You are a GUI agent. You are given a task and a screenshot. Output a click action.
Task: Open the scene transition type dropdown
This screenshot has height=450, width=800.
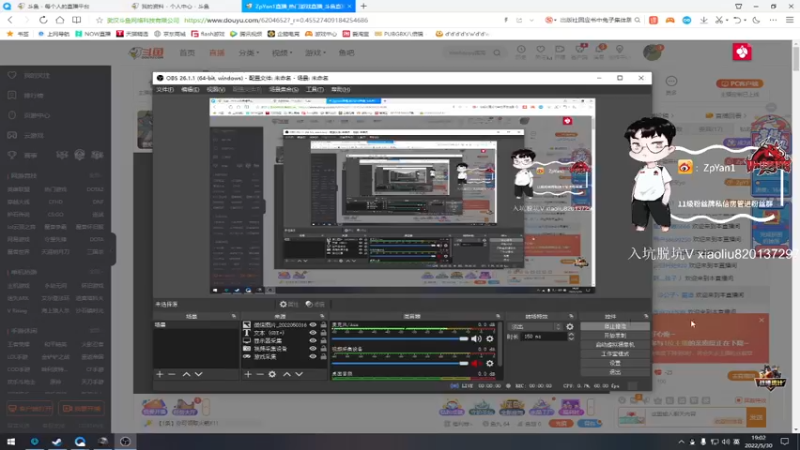tap(536, 327)
